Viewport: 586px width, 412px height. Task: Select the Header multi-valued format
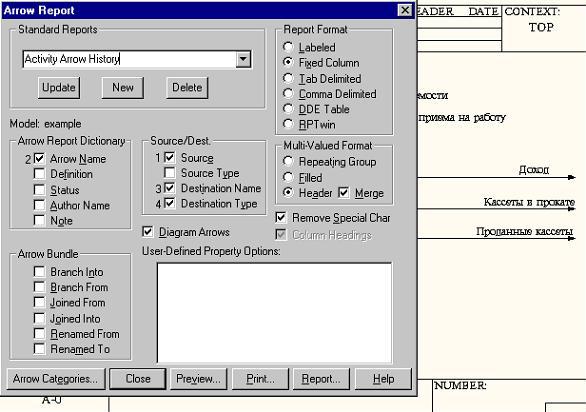(288, 193)
